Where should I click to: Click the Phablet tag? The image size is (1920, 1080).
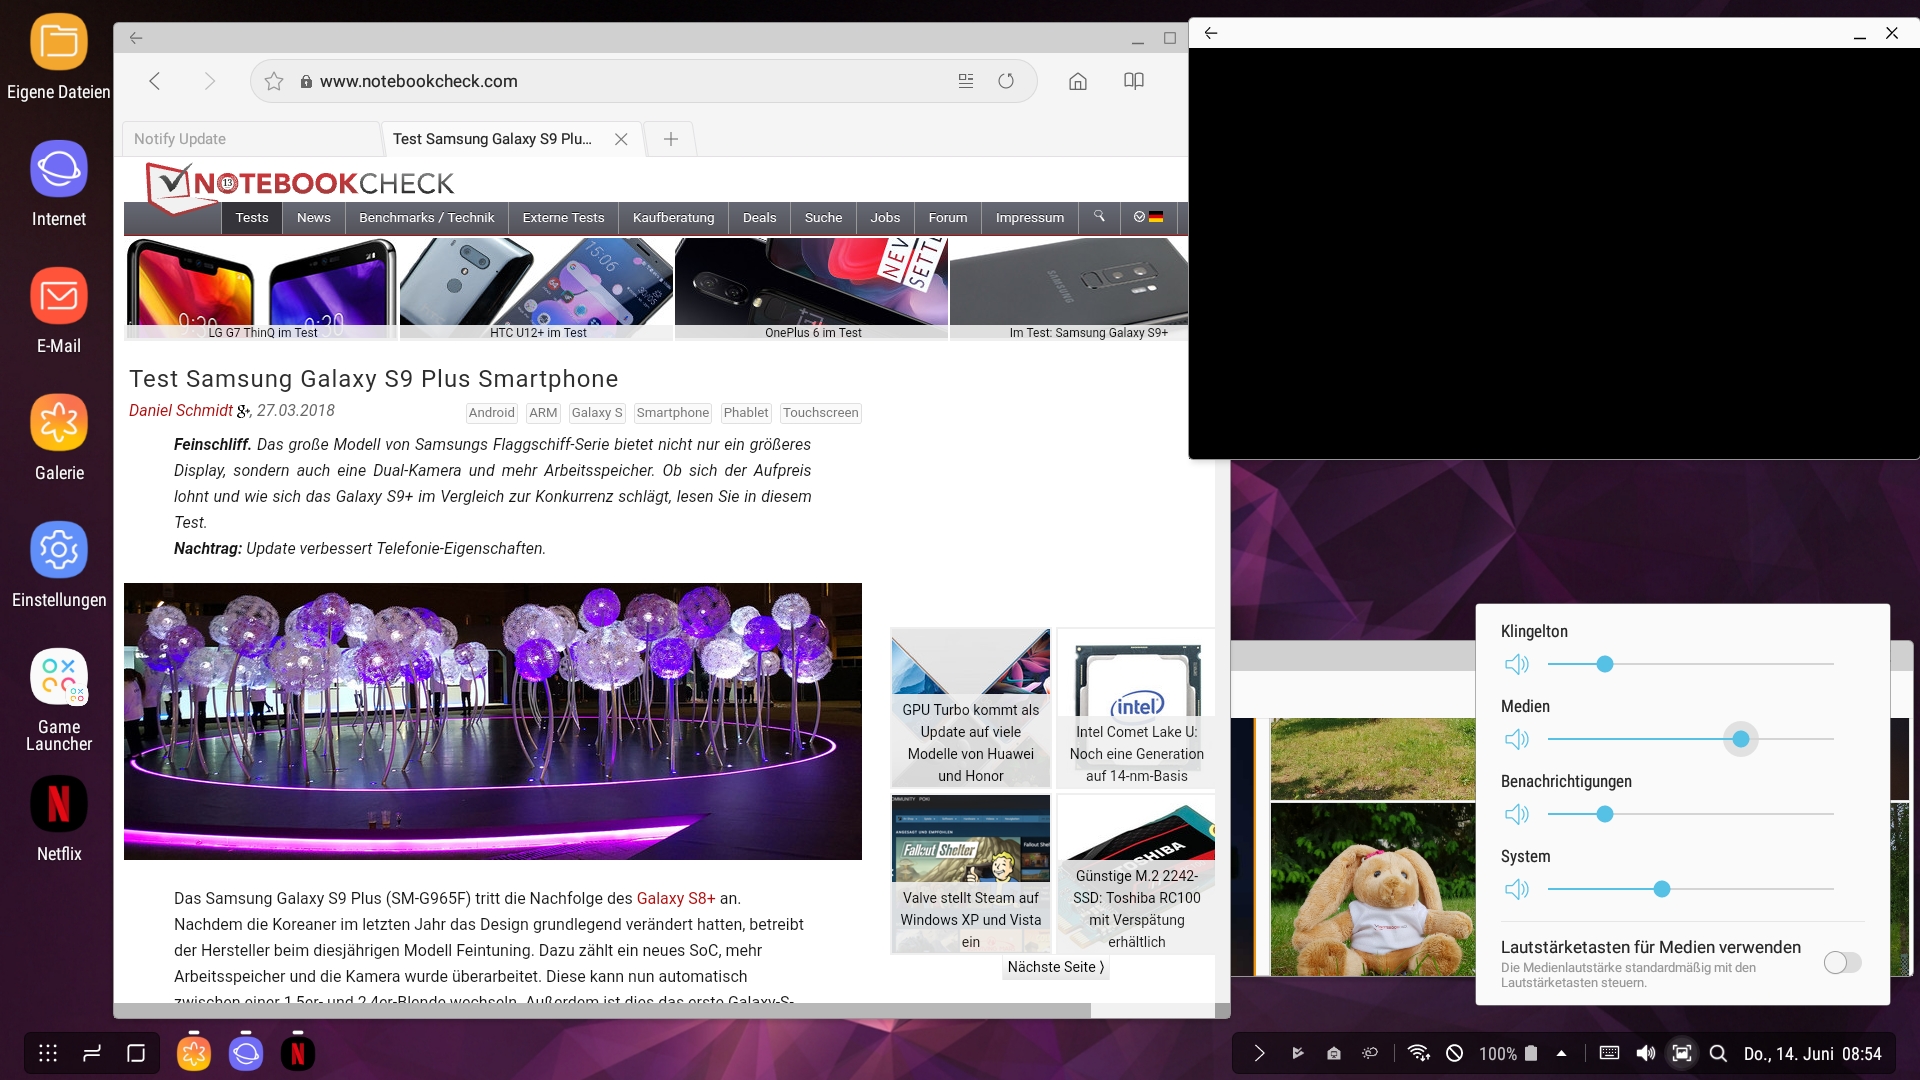pos(745,412)
